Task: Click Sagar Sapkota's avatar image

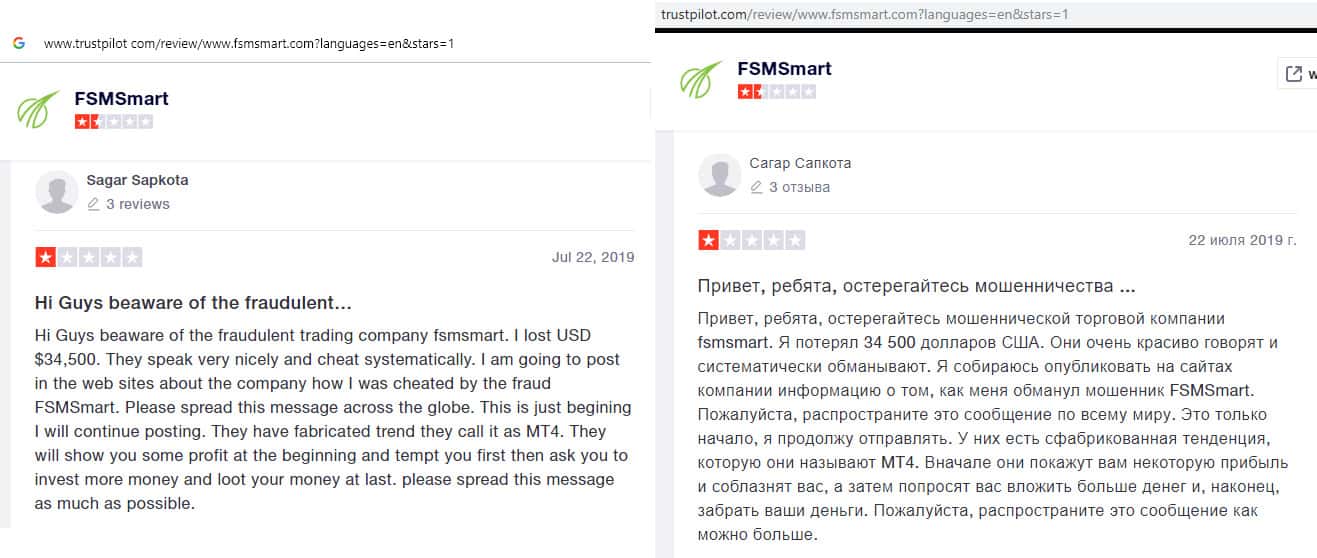Action: [57, 192]
